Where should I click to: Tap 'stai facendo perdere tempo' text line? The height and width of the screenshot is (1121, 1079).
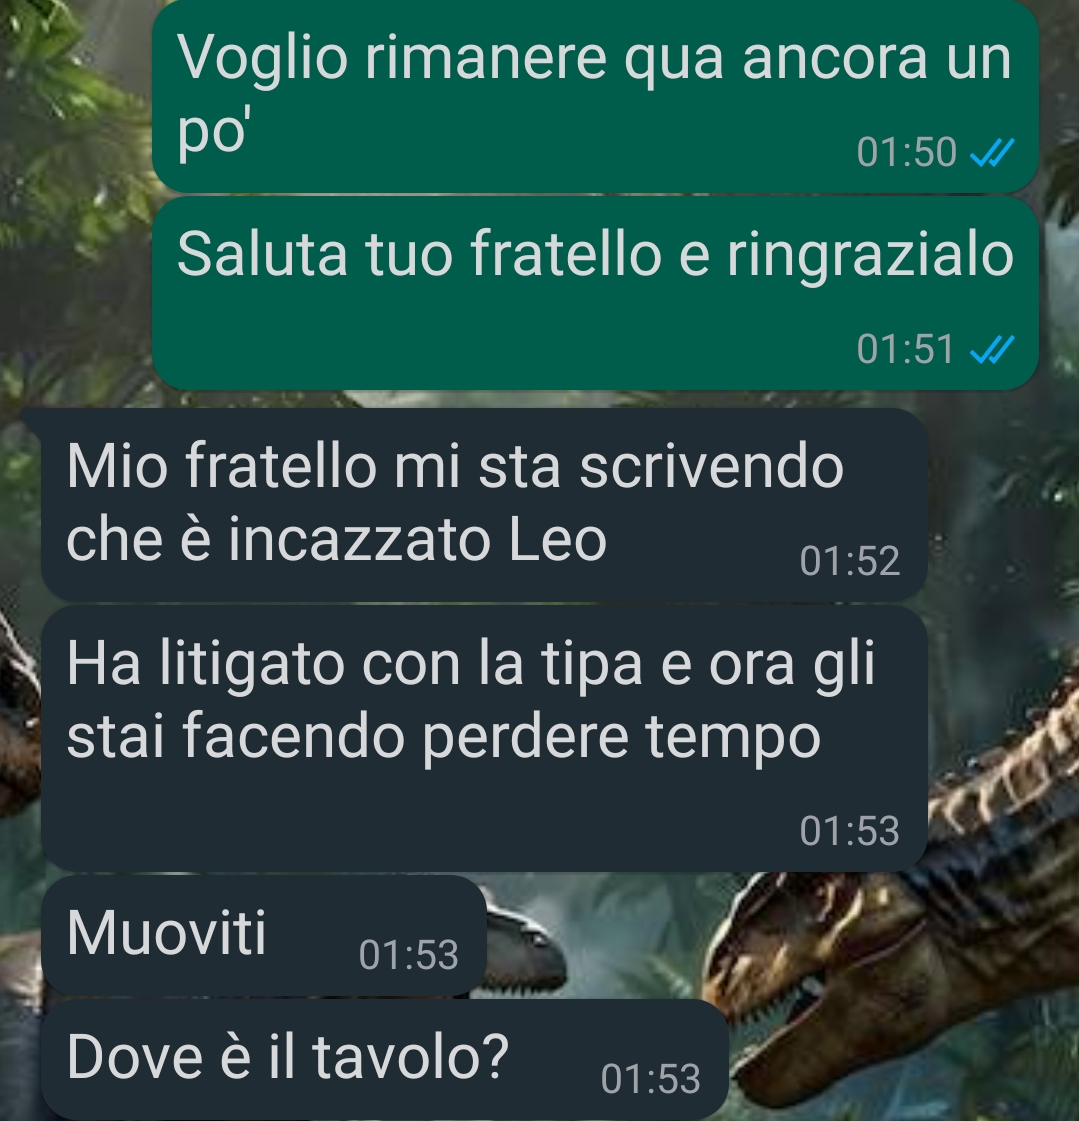coord(443,739)
